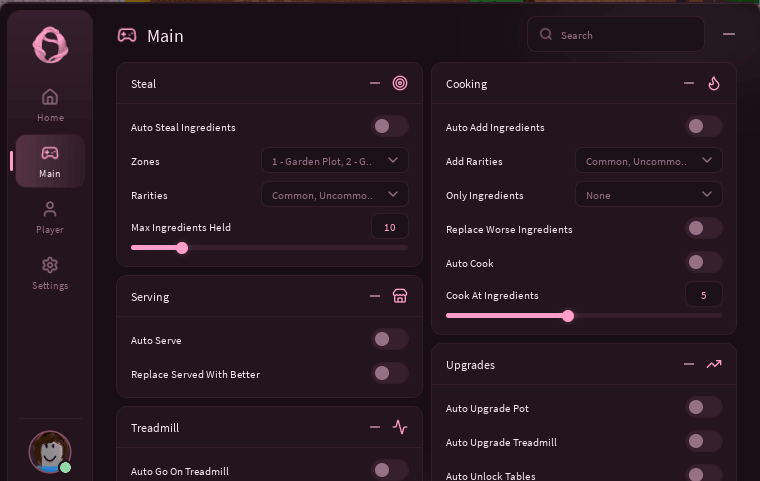Image resolution: width=760 pixels, height=481 pixels.
Task: Enable the Auto Cook switch
Action: [x=704, y=262]
